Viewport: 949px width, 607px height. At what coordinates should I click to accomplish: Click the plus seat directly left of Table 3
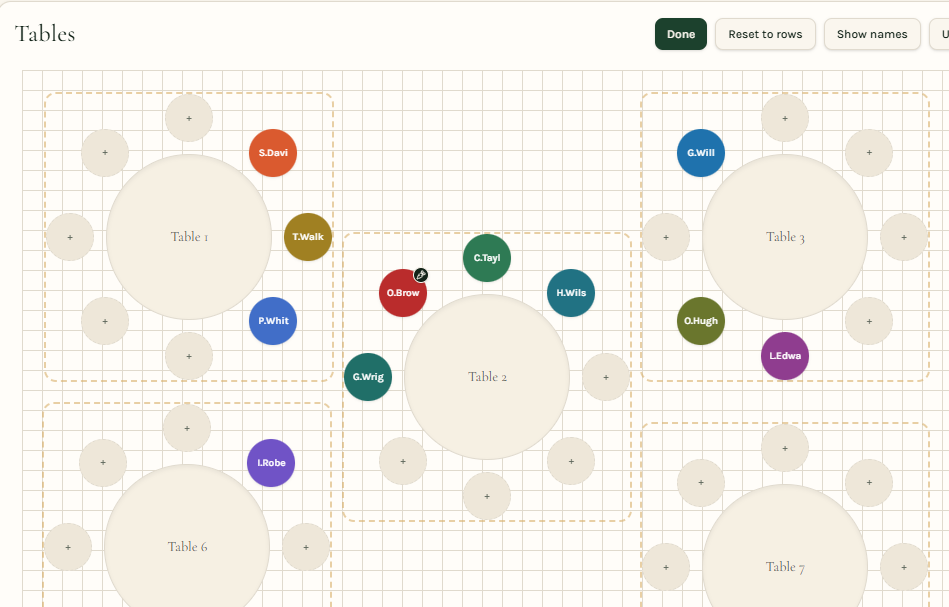tap(666, 237)
